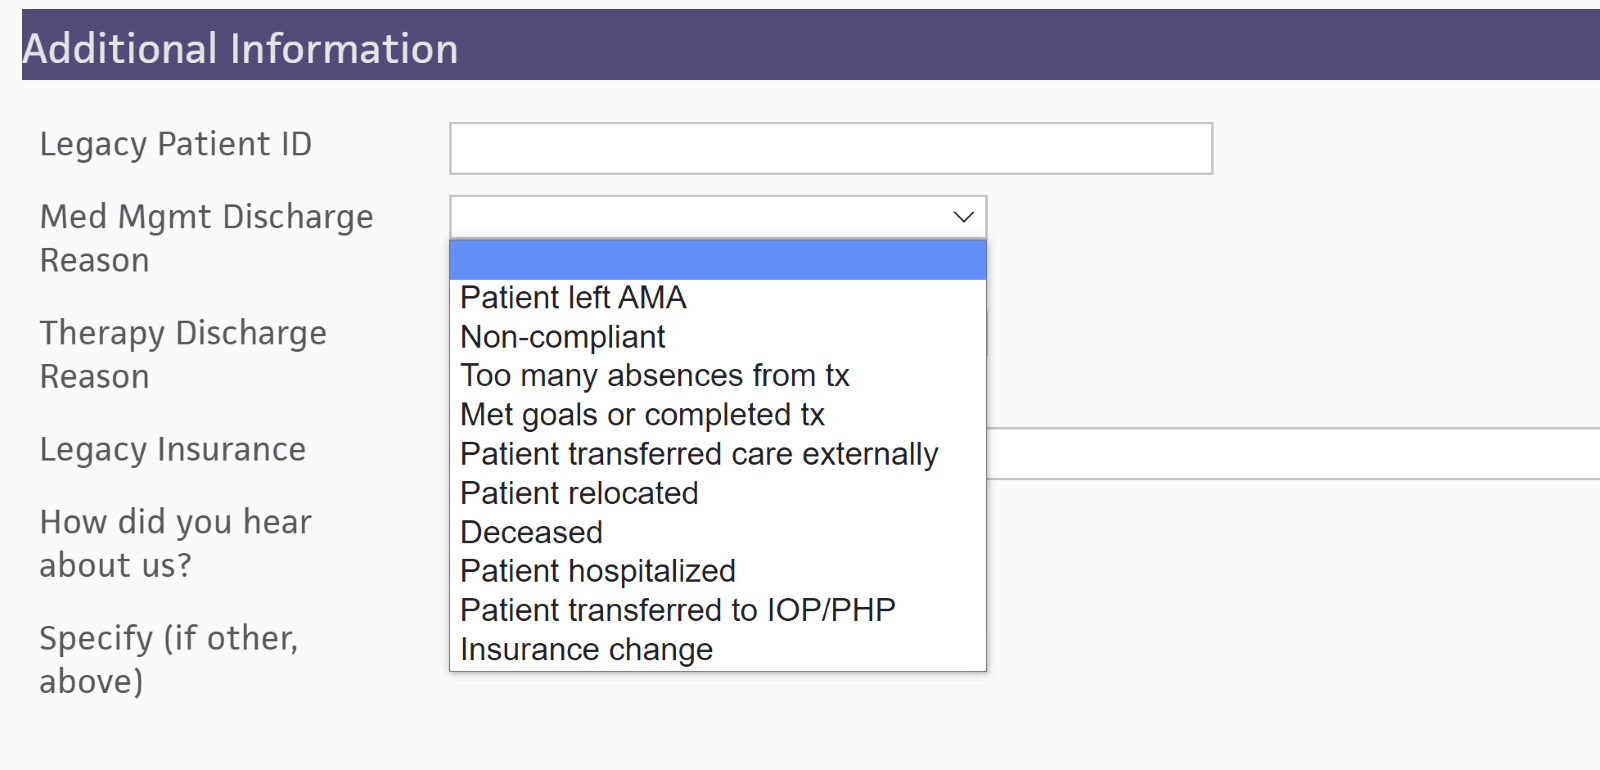Choose 'Patient left AMA' option

click(x=573, y=298)
